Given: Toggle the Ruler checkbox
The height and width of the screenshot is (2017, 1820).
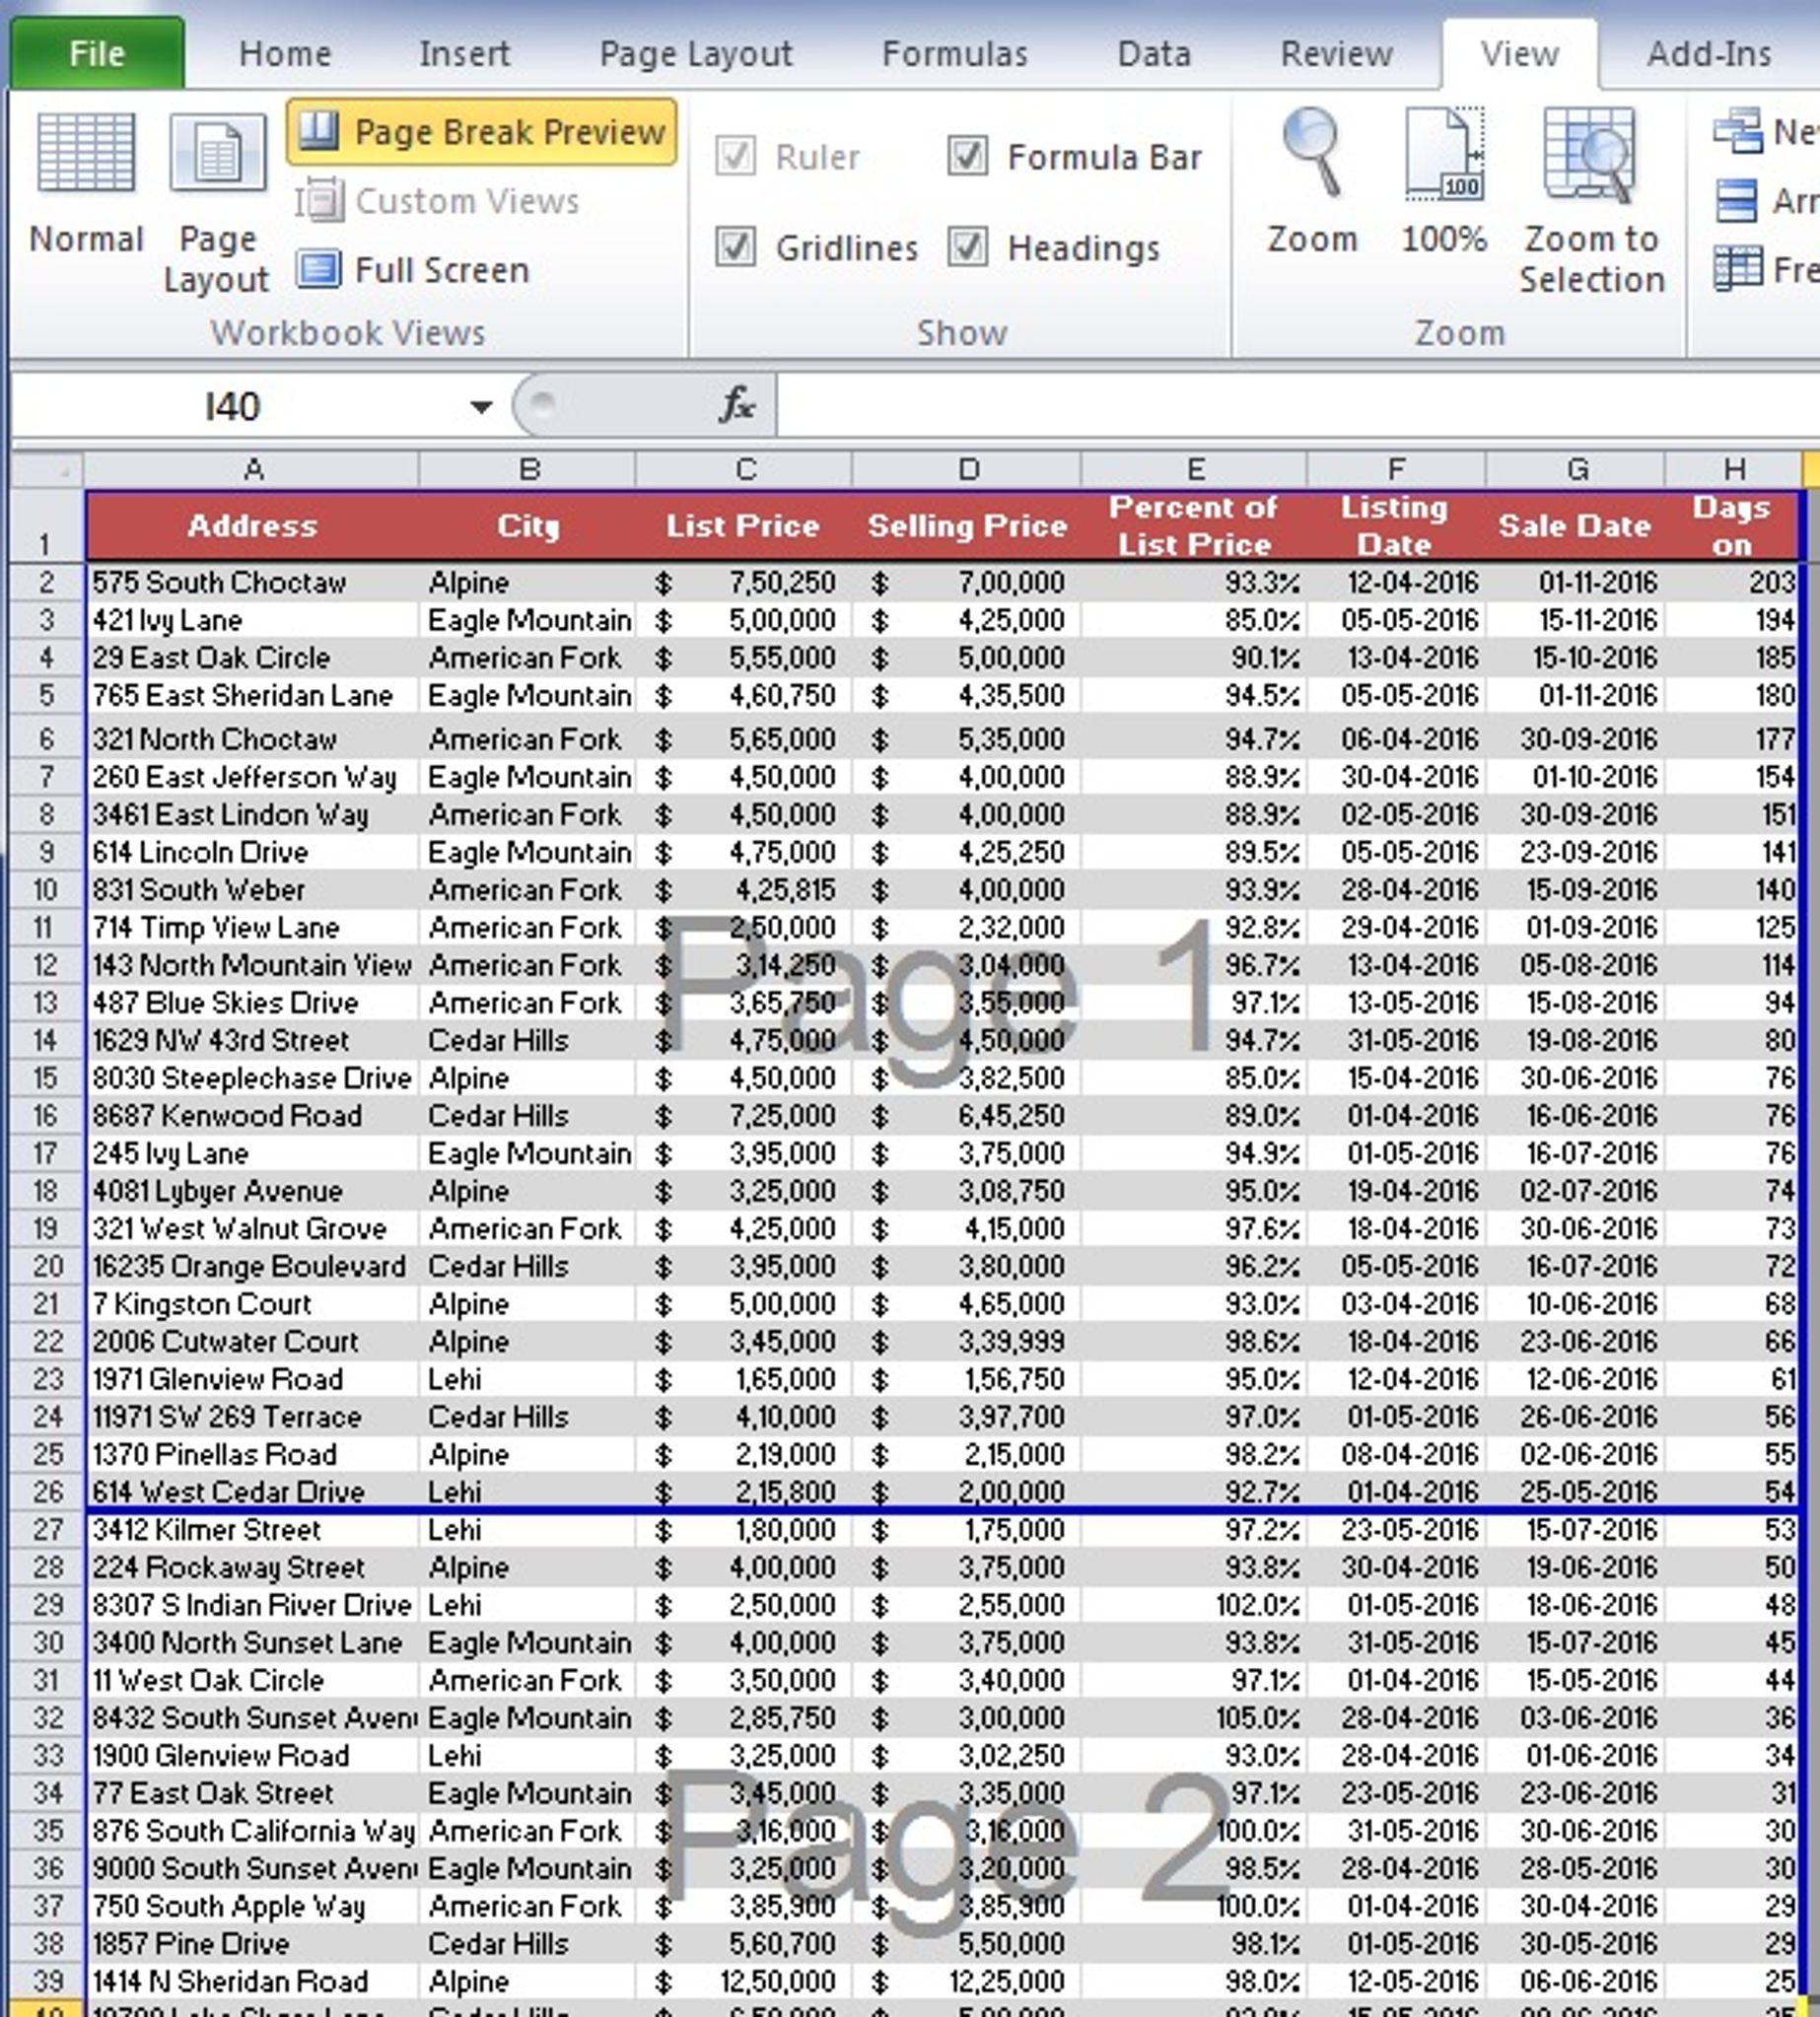Looking at the screenshot, I should pyautogui.click(x=736, y=157).
